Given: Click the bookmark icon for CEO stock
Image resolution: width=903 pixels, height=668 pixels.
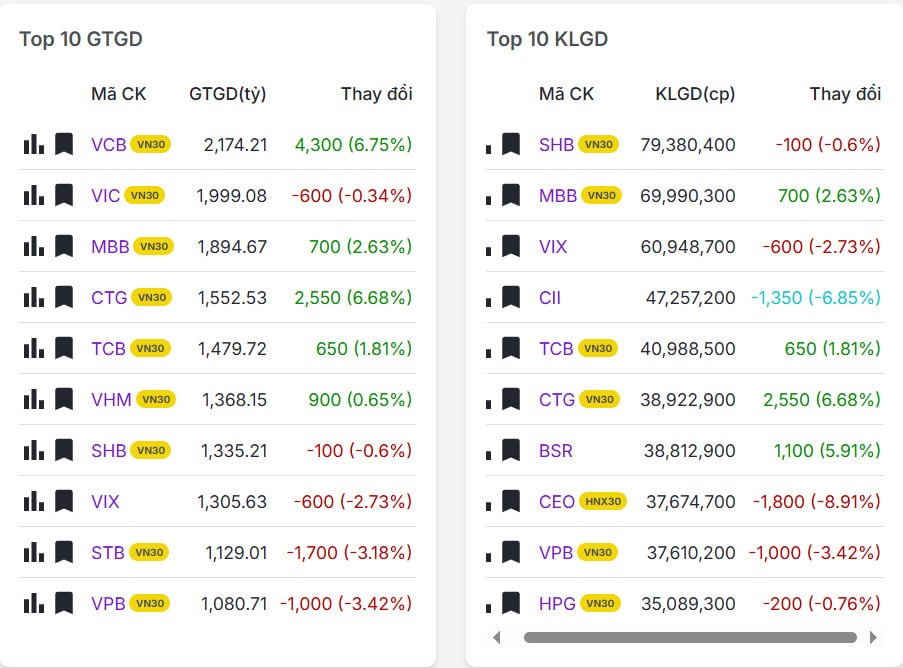Looking at the screenshot, I should tap(511, 501).
